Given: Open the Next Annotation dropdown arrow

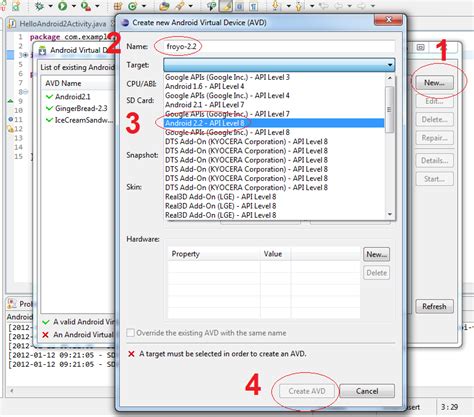Looking at the screenshot, I should pyautogui.click(x=288, y=6).
